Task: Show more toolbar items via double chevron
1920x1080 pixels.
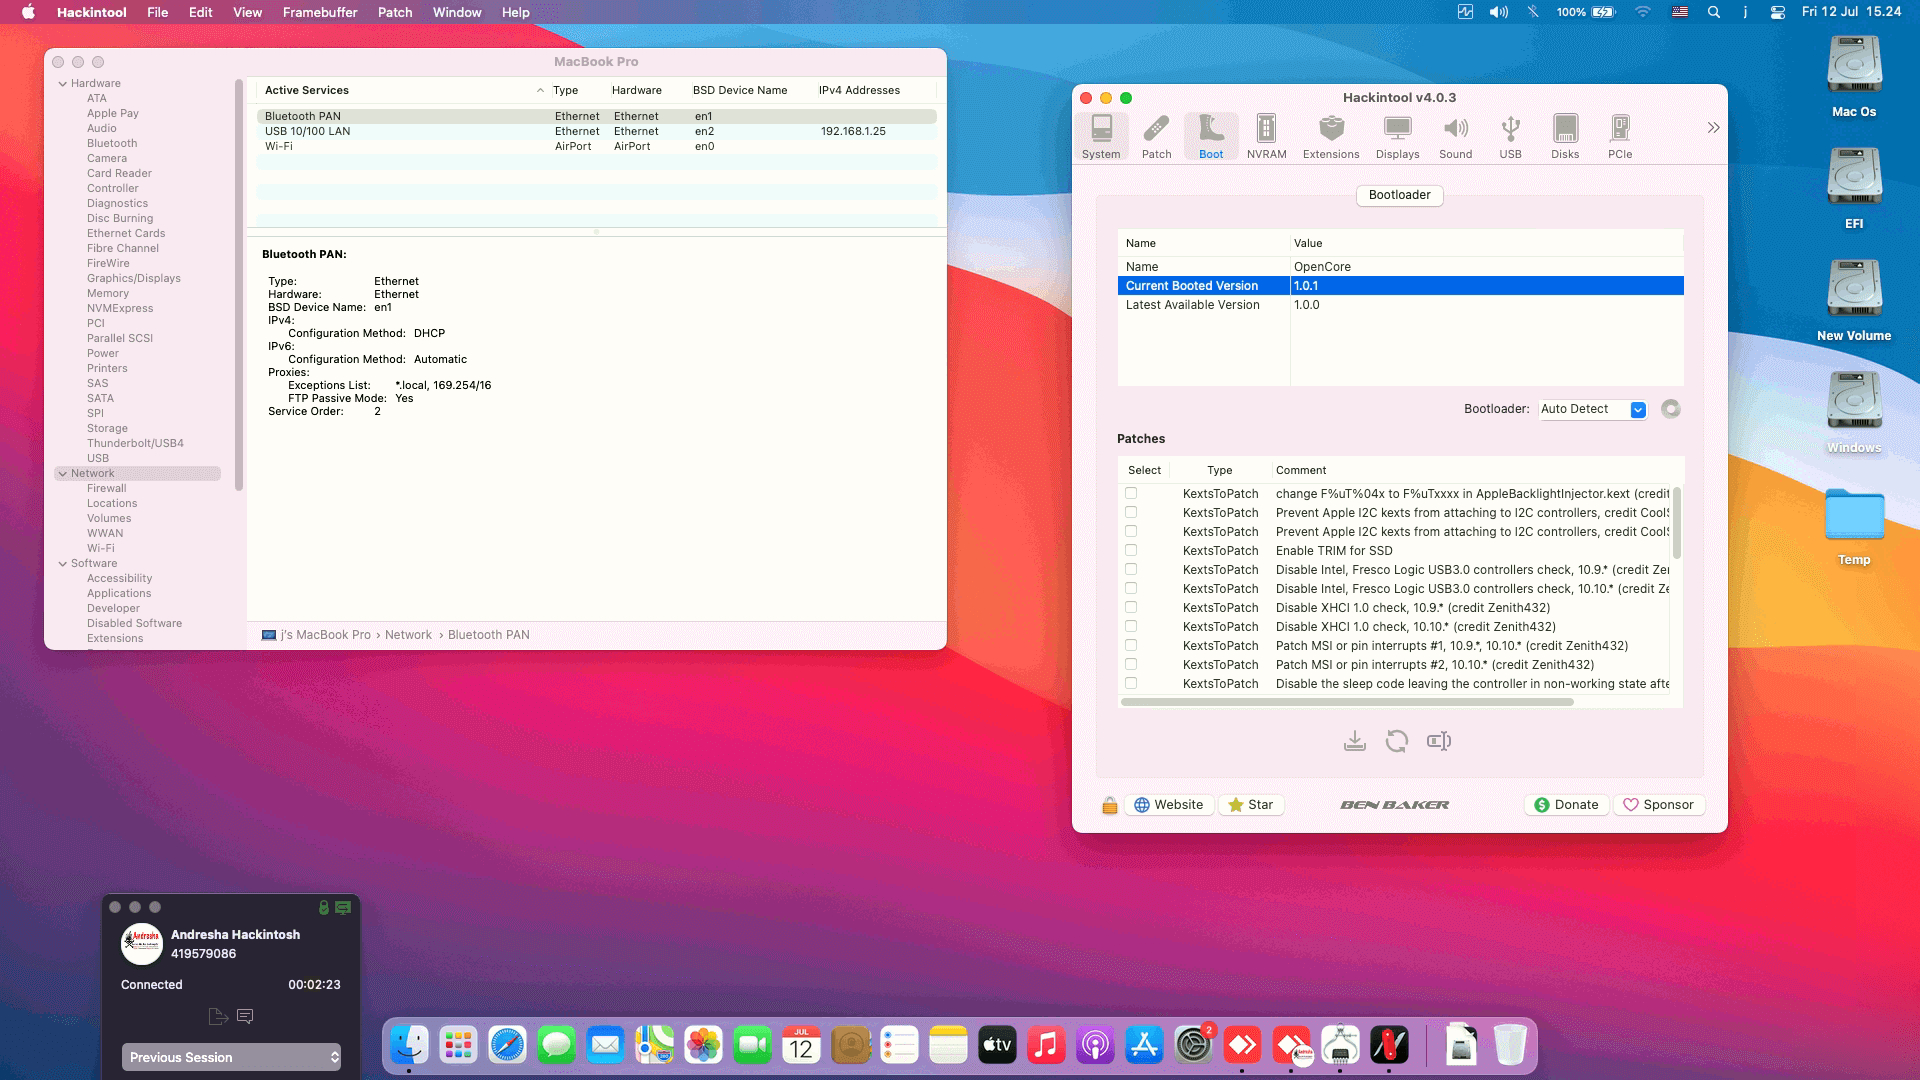Action: tap(1713, 128)
